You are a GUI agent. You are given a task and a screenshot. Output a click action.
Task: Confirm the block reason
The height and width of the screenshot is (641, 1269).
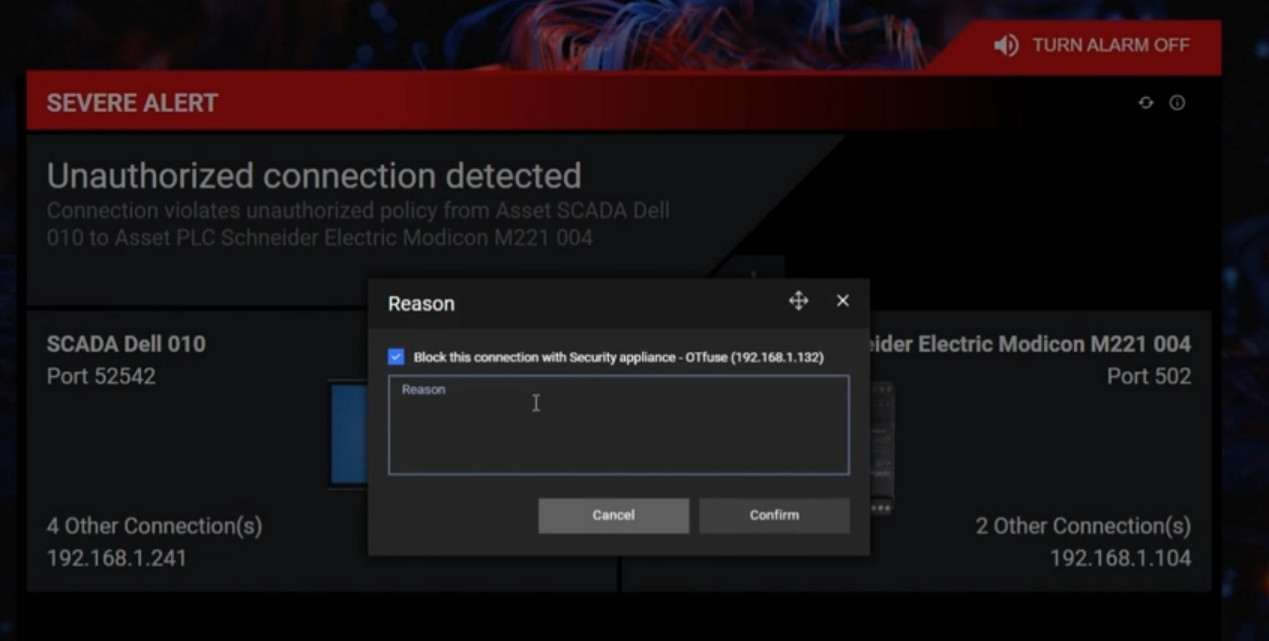pyautogui.click(x=774, y=515)
